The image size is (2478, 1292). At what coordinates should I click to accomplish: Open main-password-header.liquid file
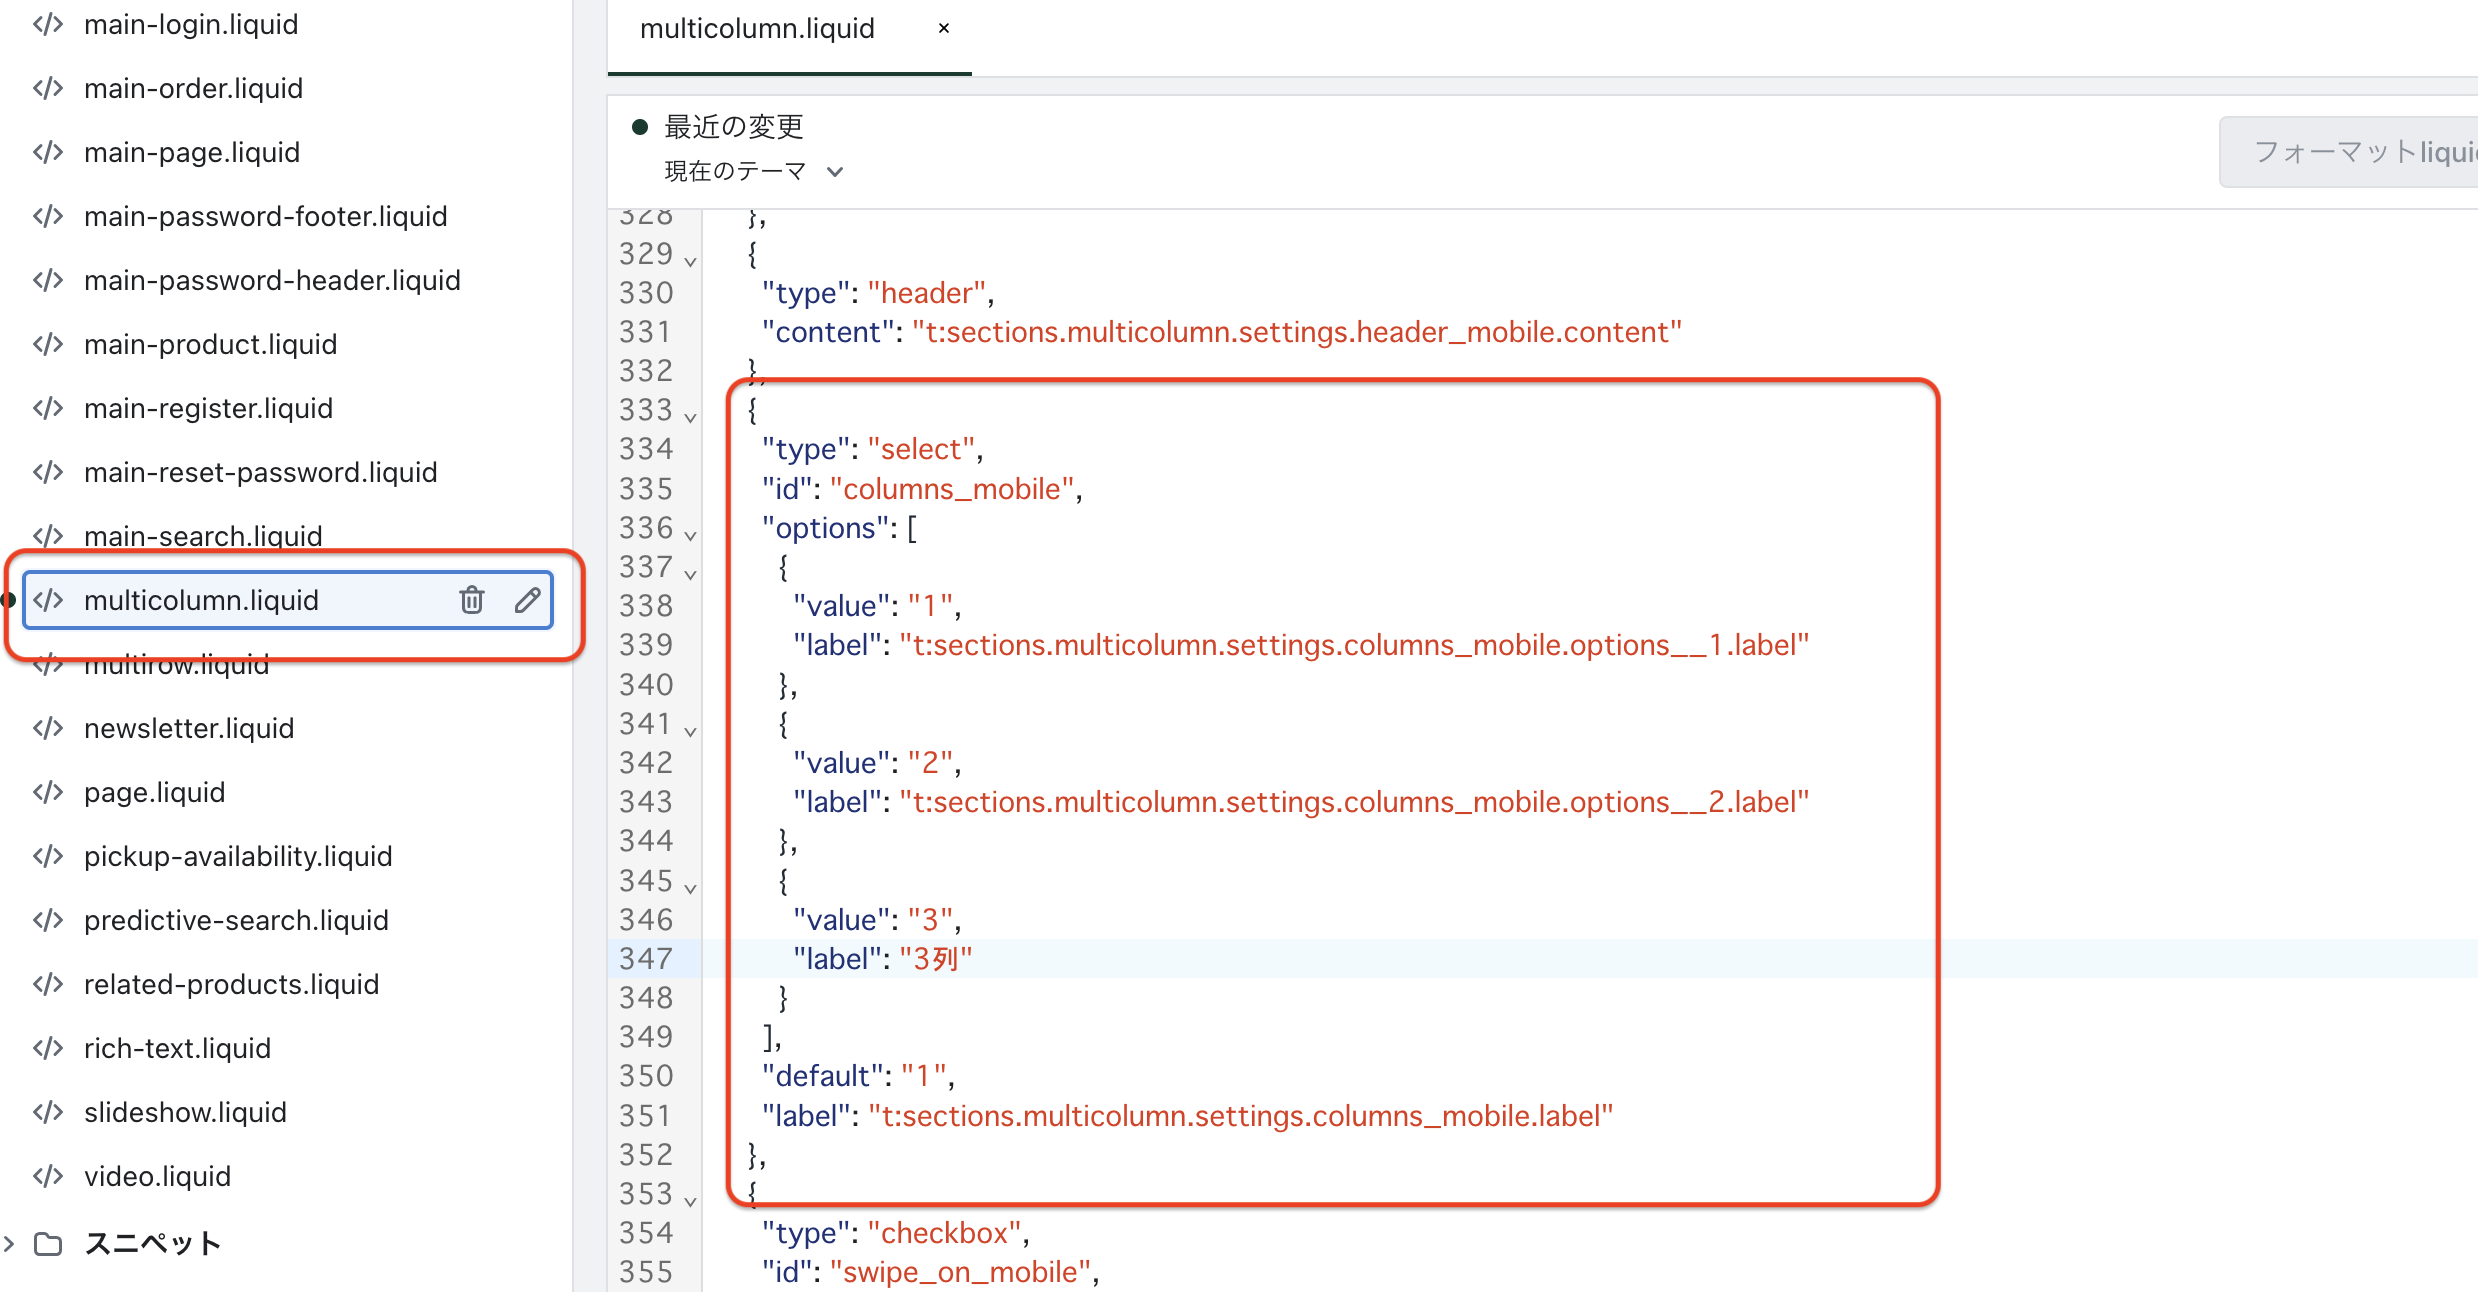click(272, 280)
